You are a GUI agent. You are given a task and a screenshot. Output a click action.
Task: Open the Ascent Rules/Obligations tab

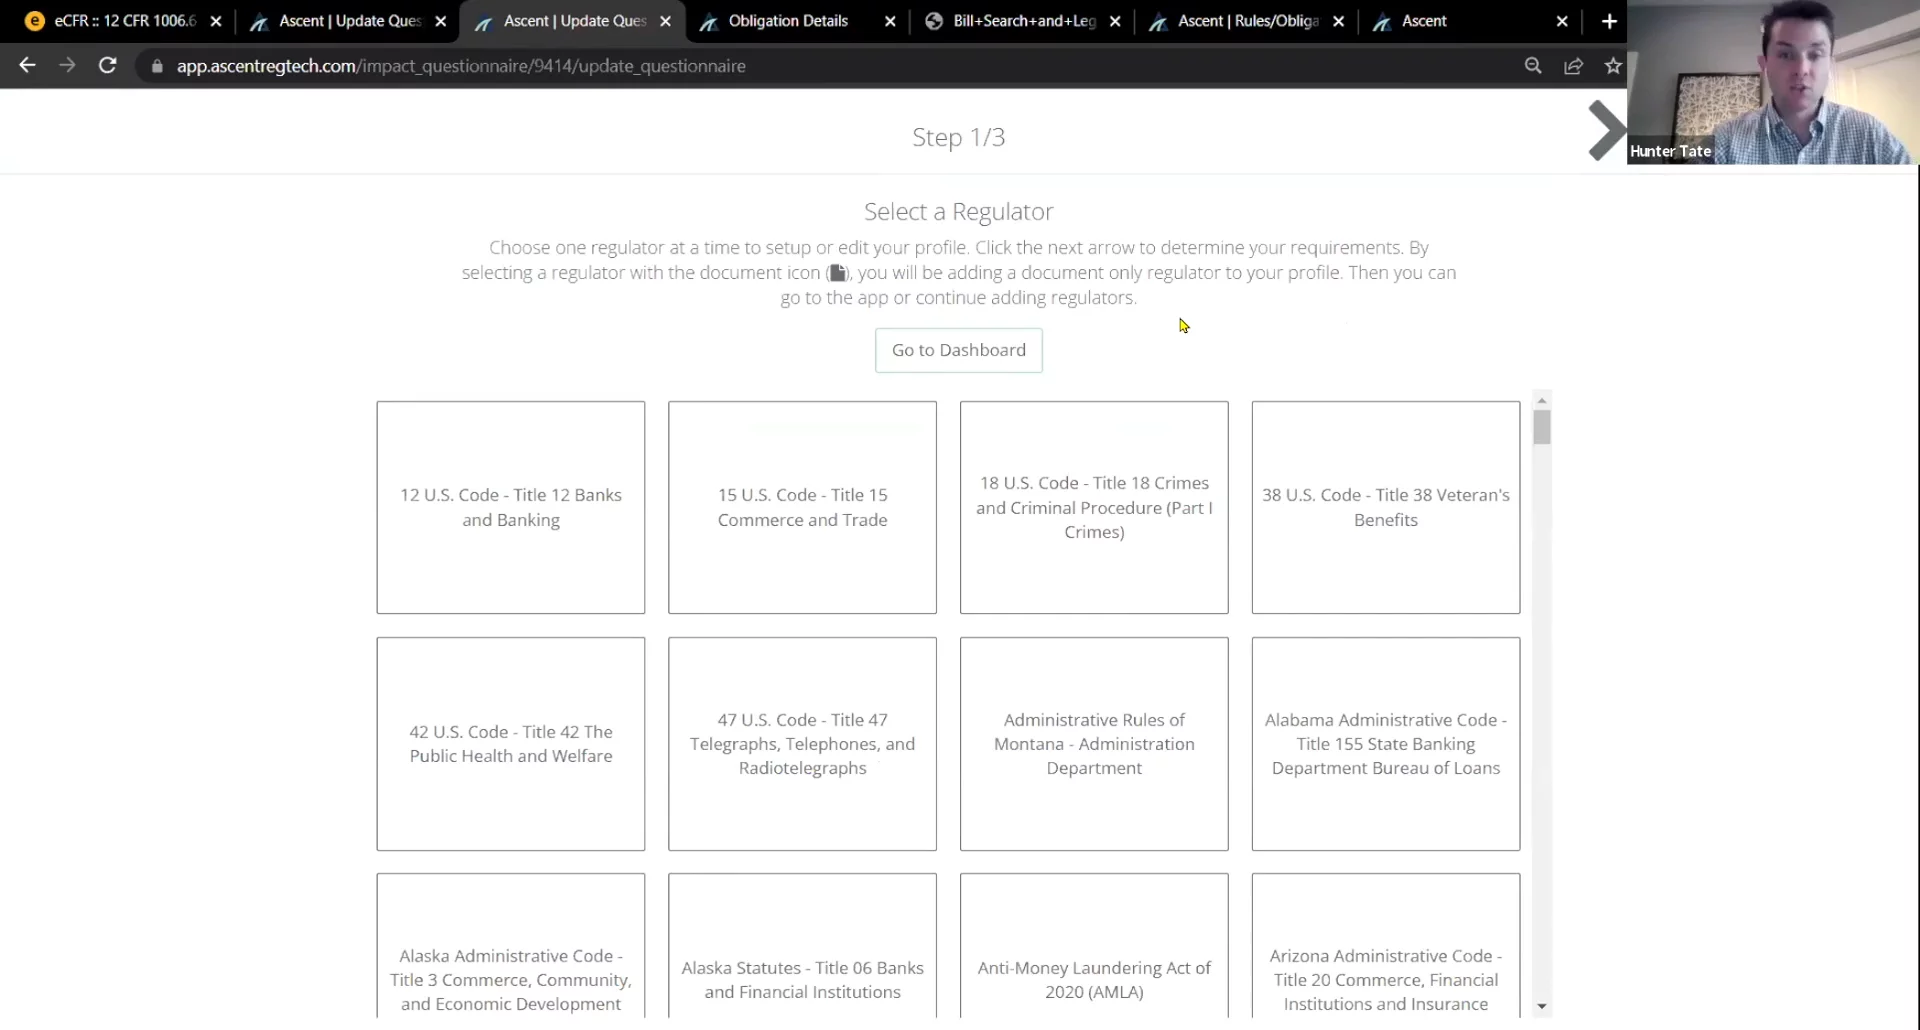pos(1247,21)
